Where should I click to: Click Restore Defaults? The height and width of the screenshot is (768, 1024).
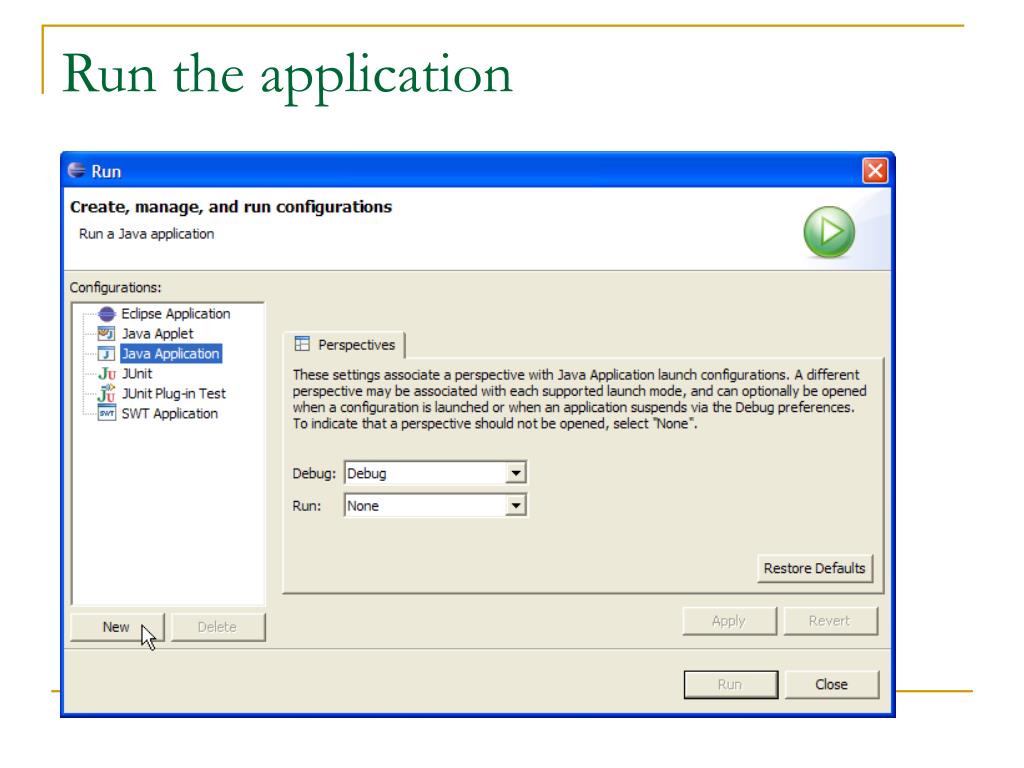(814, 568)
